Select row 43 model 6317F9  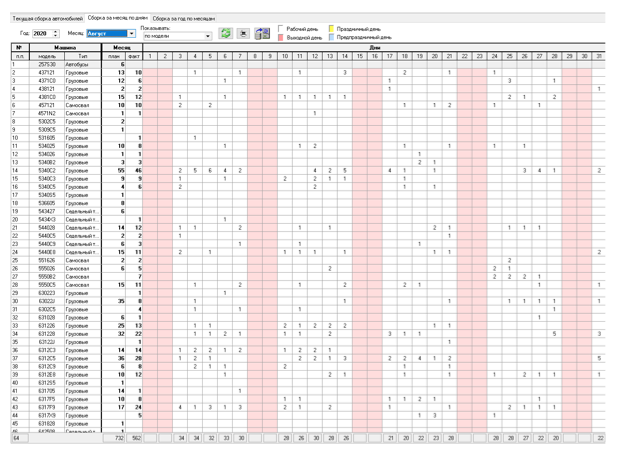46,407
